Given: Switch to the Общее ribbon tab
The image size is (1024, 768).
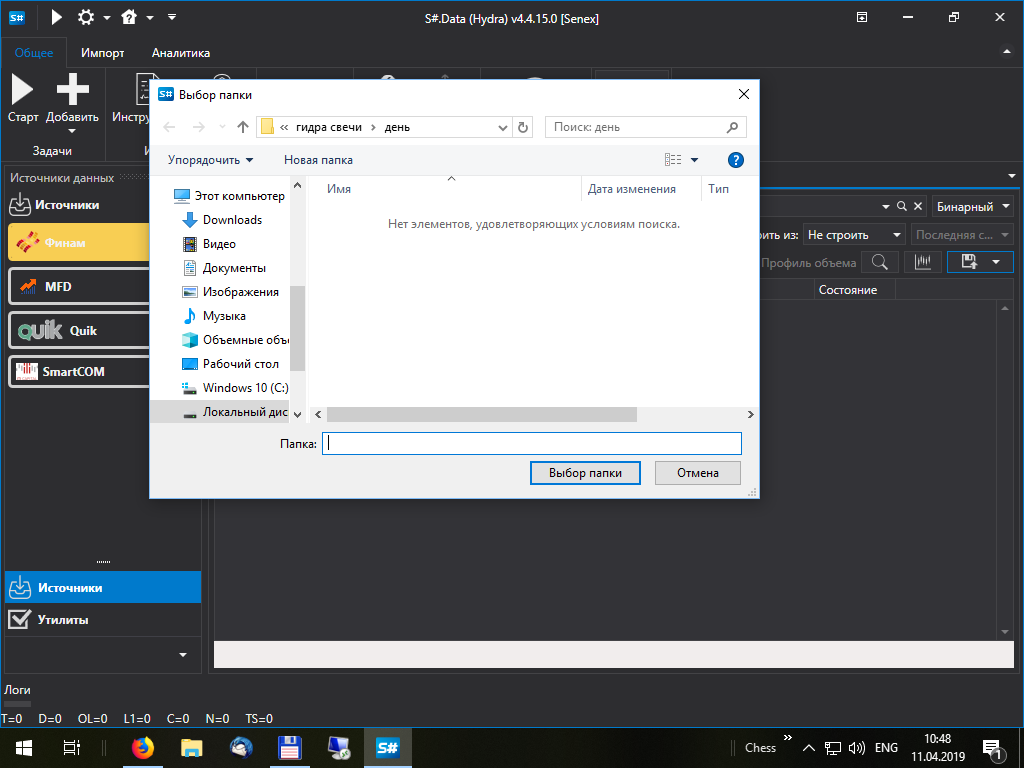Looking at the screenshot, I should [x=34, y=53].
